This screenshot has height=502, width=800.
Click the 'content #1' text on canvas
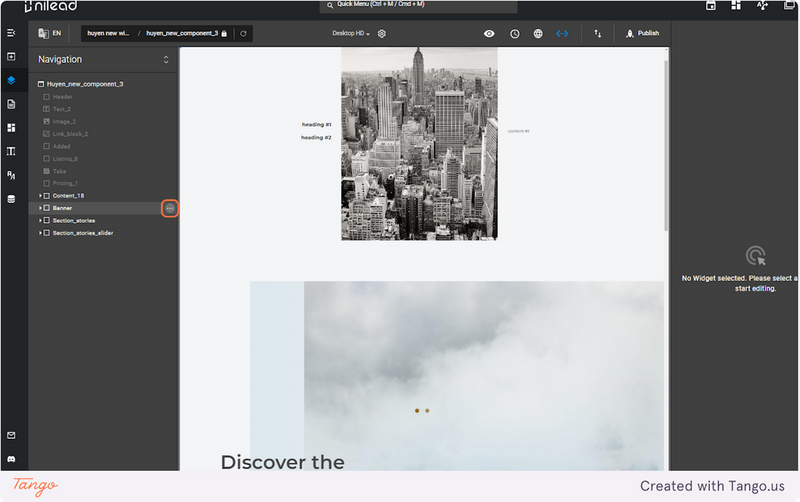pyautogui.click(x=518, y=131)
